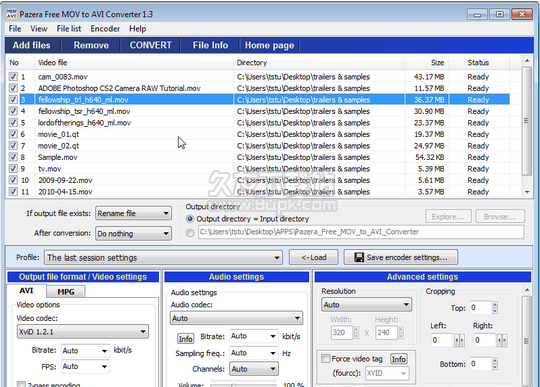The width and height of the screenshot is (540, 387).
Task: Click cropping Top value stepper
Action: pyautogui.click(x=495, y=307)
